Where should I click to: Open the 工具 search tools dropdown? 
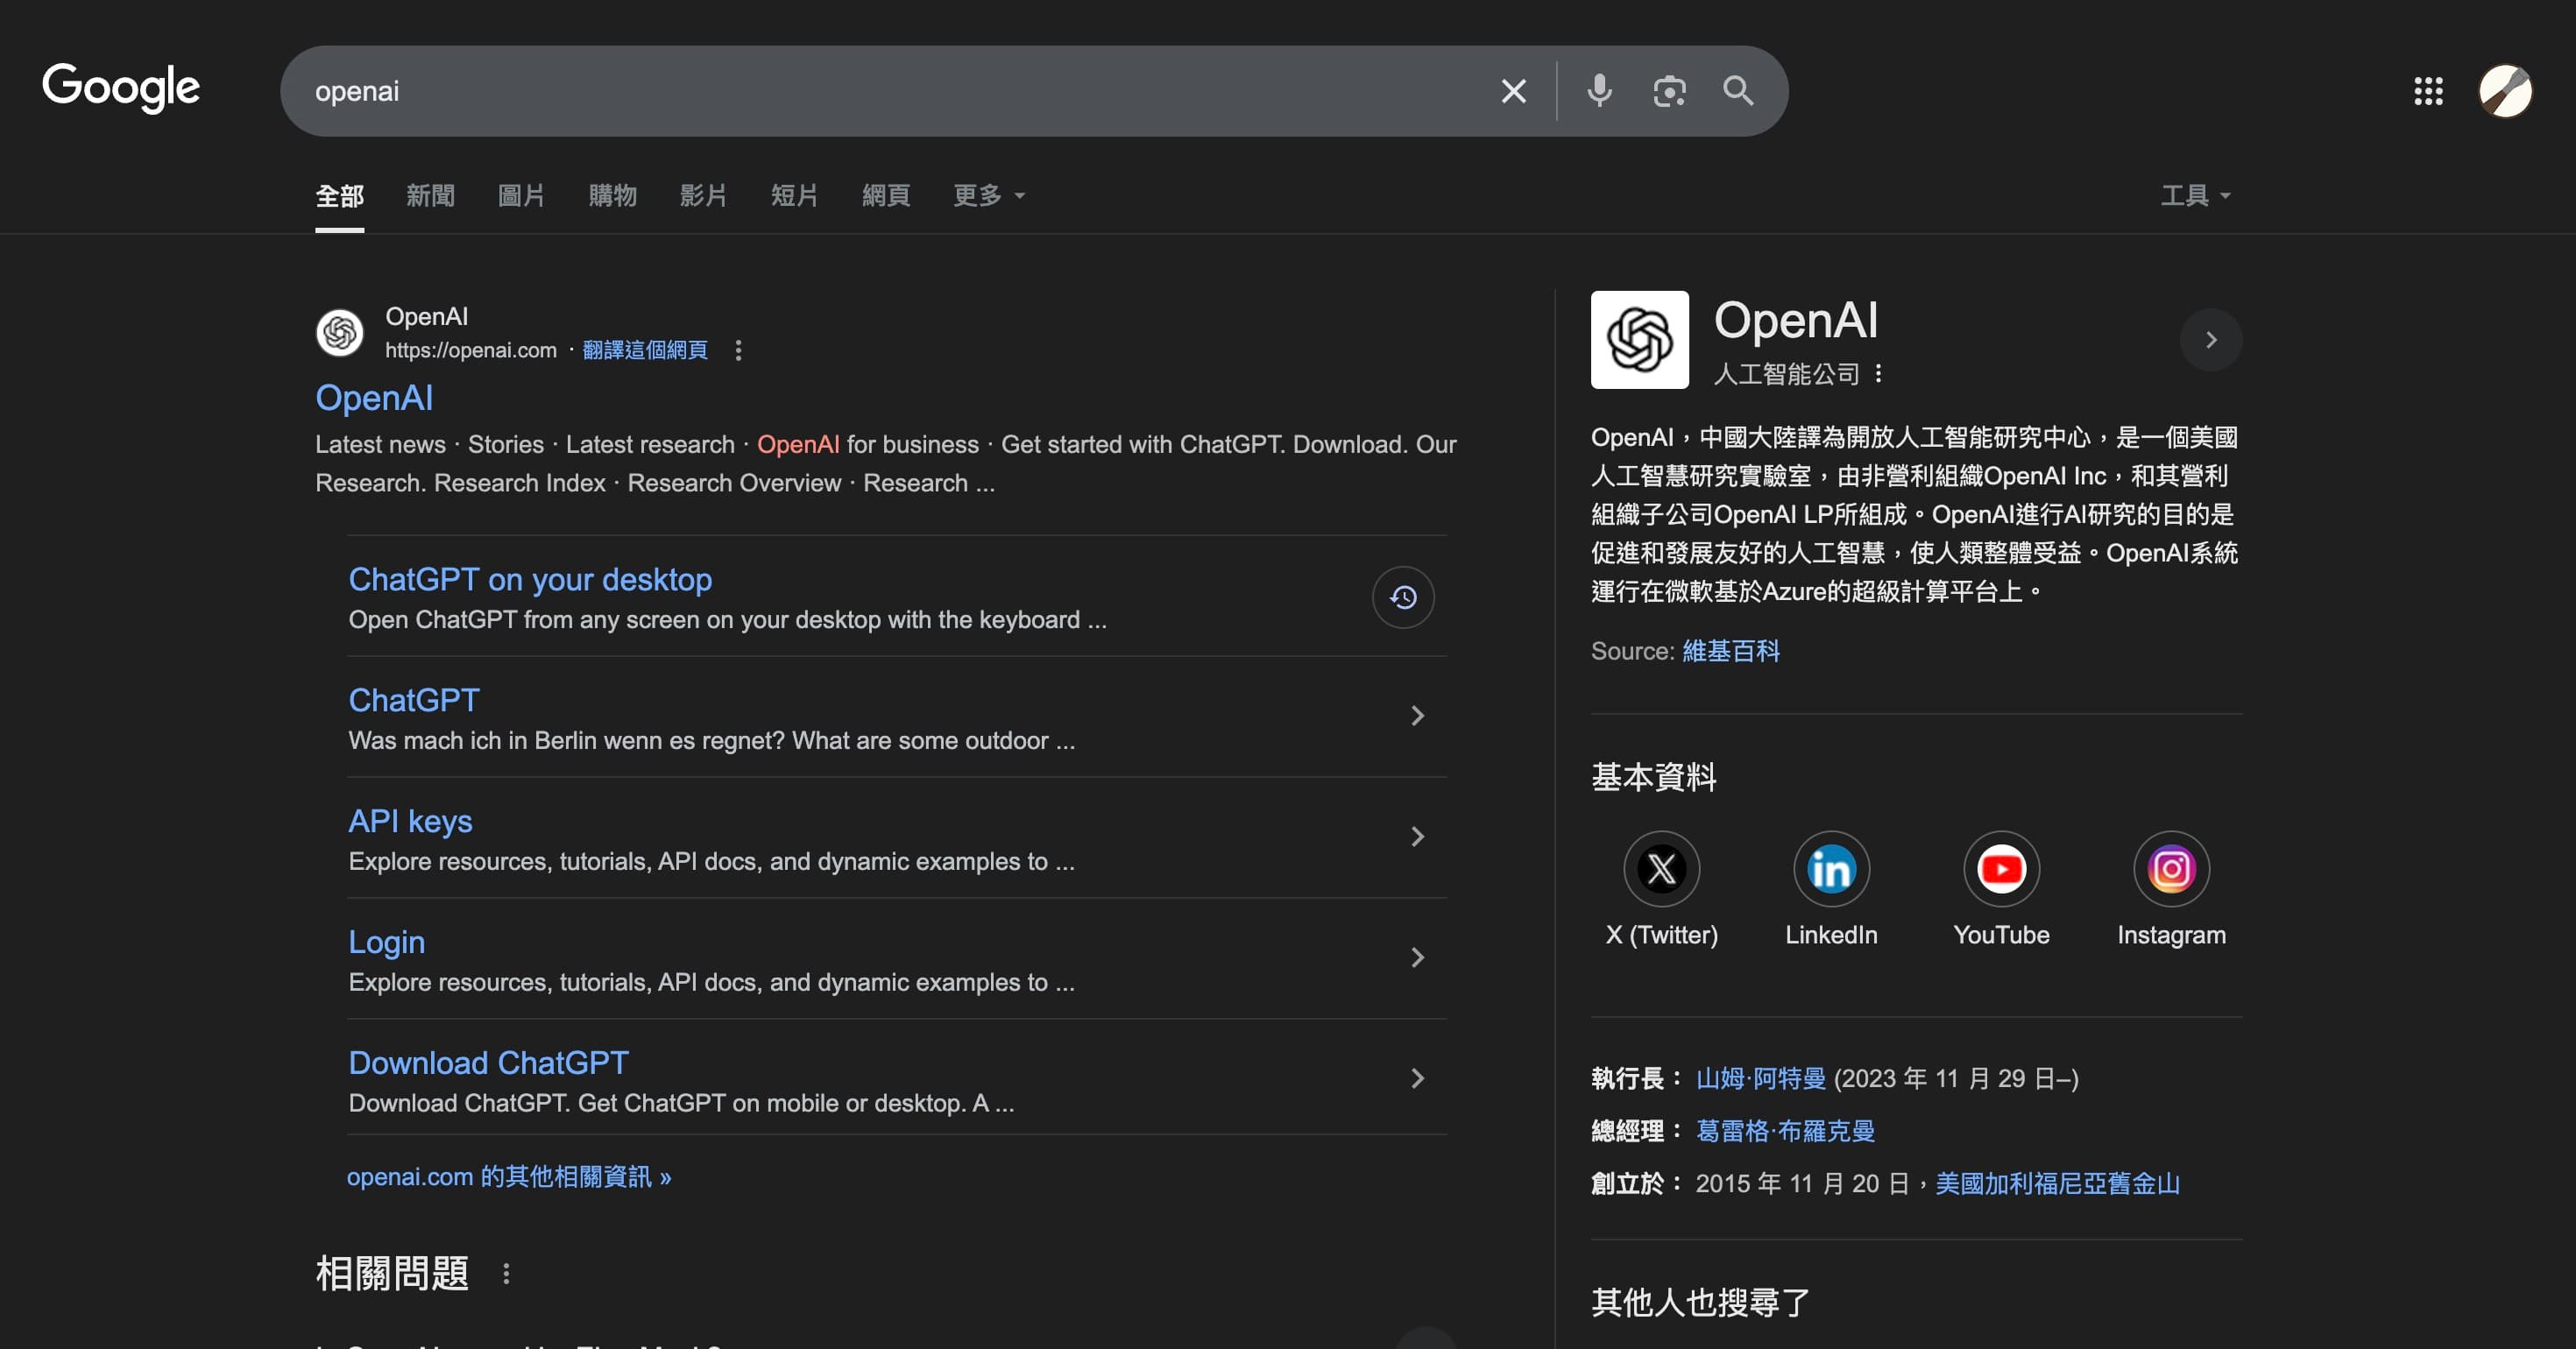point(2194,196)
